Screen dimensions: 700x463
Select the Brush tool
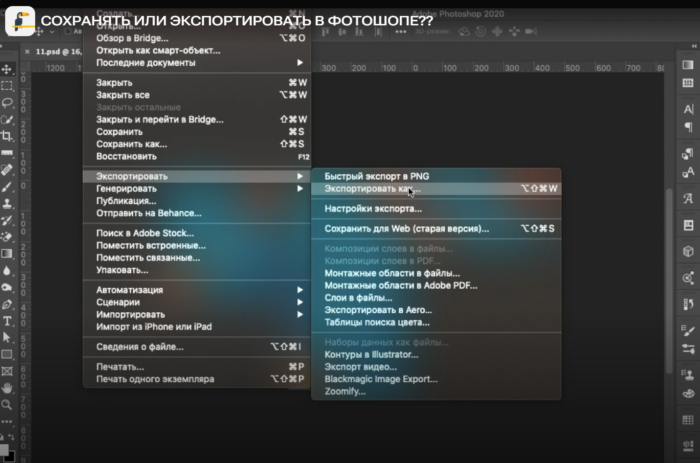[7, 187]
